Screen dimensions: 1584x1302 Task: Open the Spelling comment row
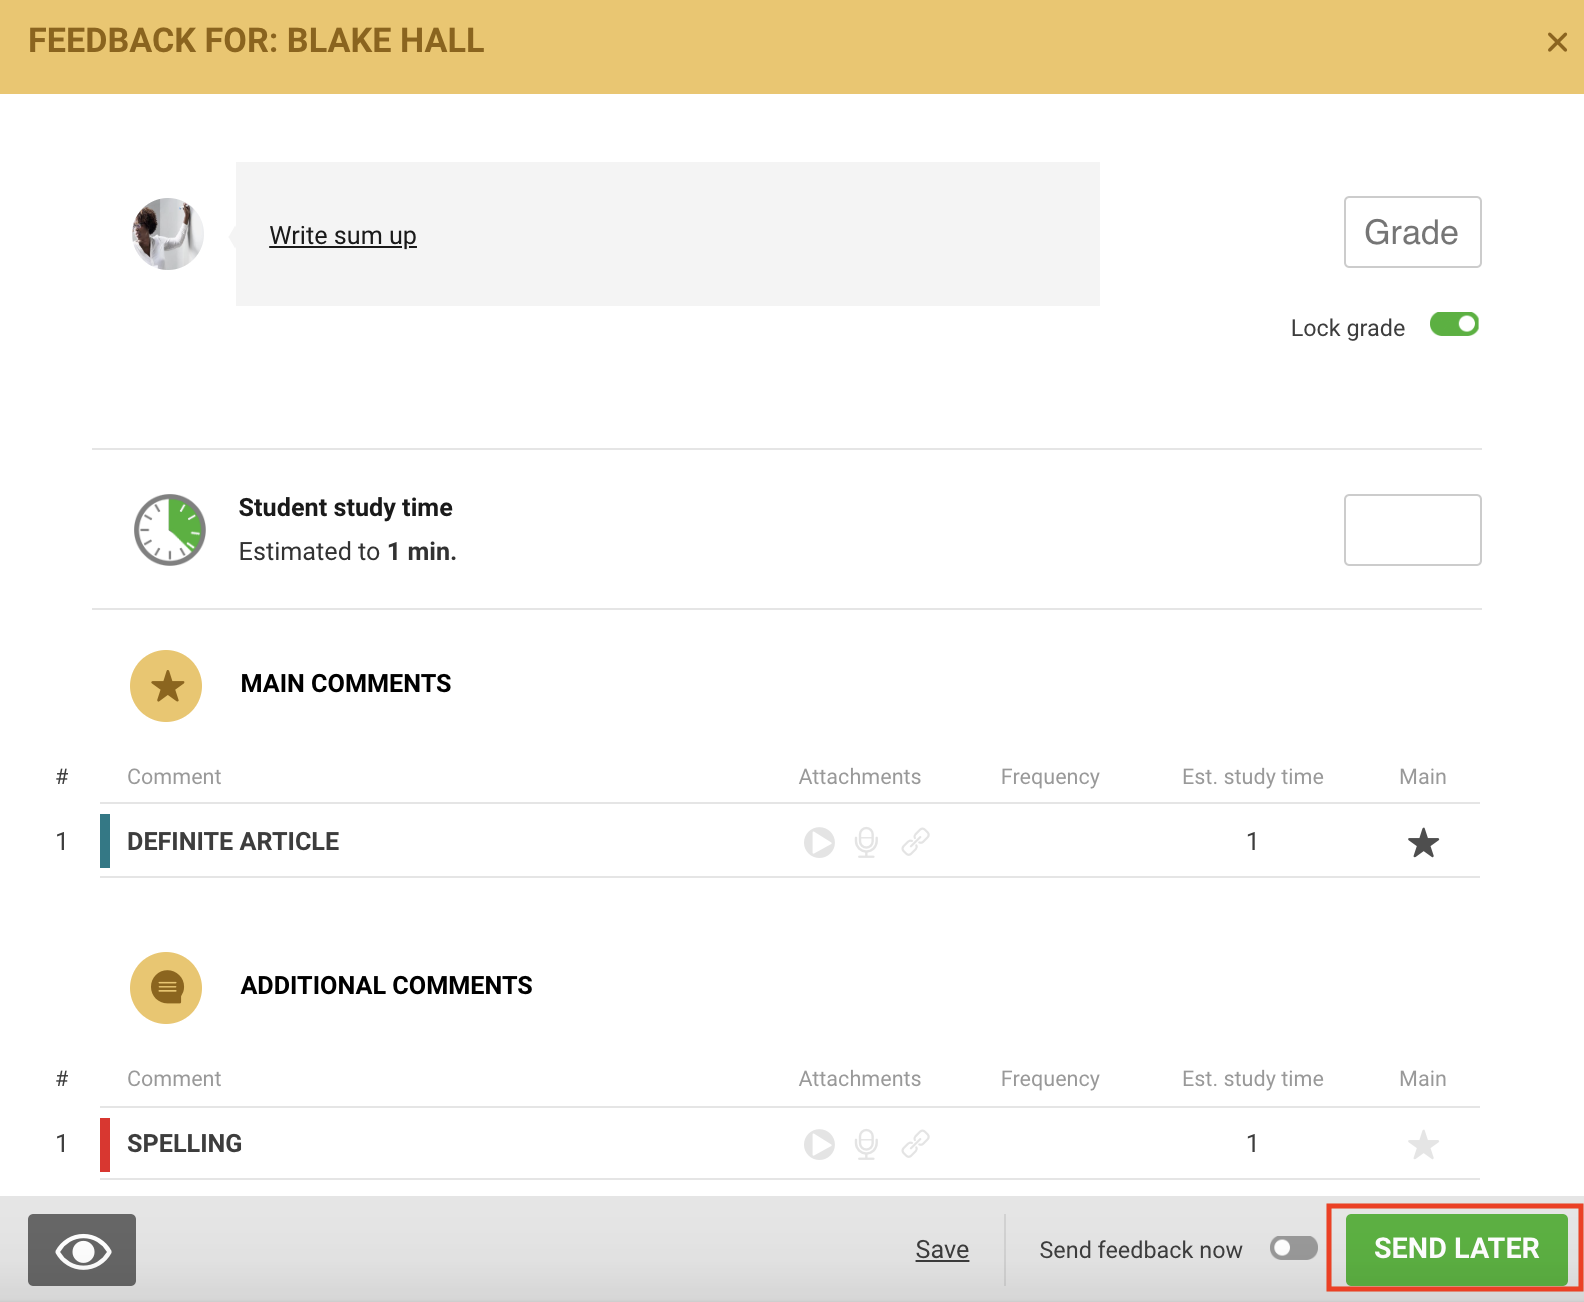click(x=185, y=1144)
